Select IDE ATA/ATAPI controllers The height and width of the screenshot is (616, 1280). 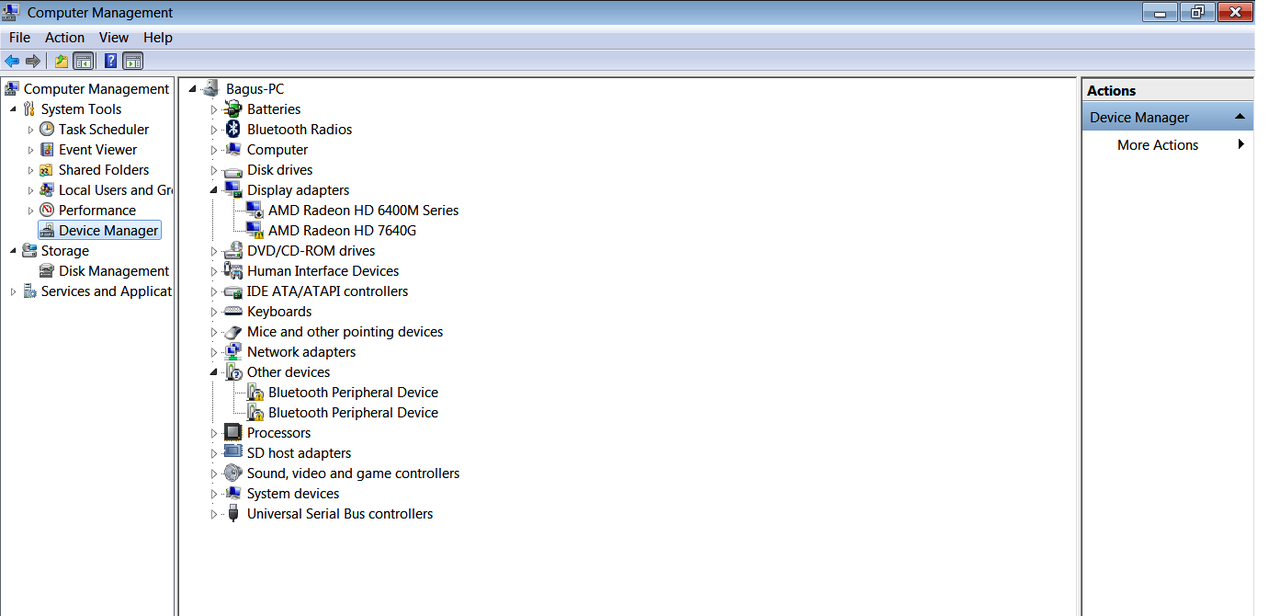pyautogui.click(x=327, y=291)
